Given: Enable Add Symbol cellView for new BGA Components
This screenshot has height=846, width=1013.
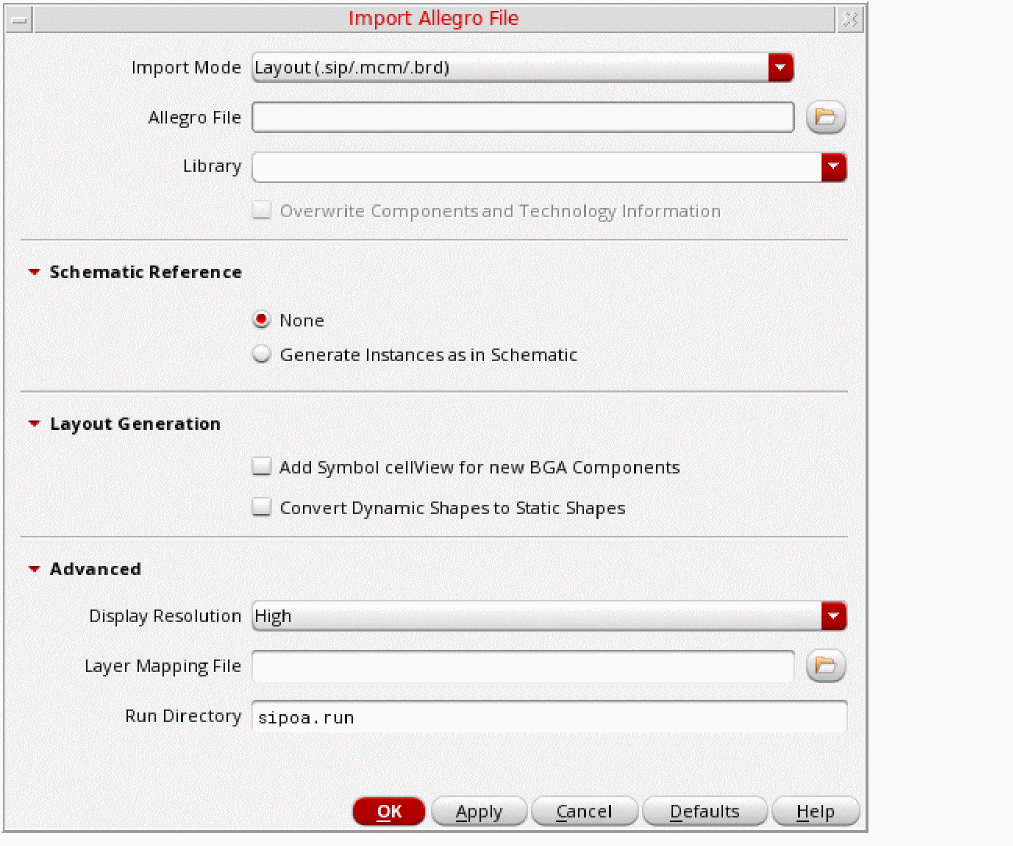Looking at the screenshot, I should [x=262, y=466].
